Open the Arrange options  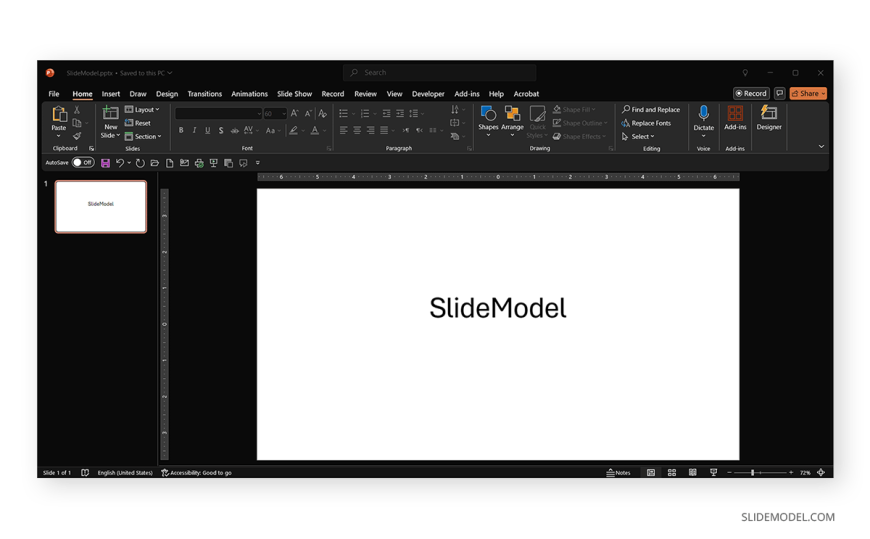point(512,120)
